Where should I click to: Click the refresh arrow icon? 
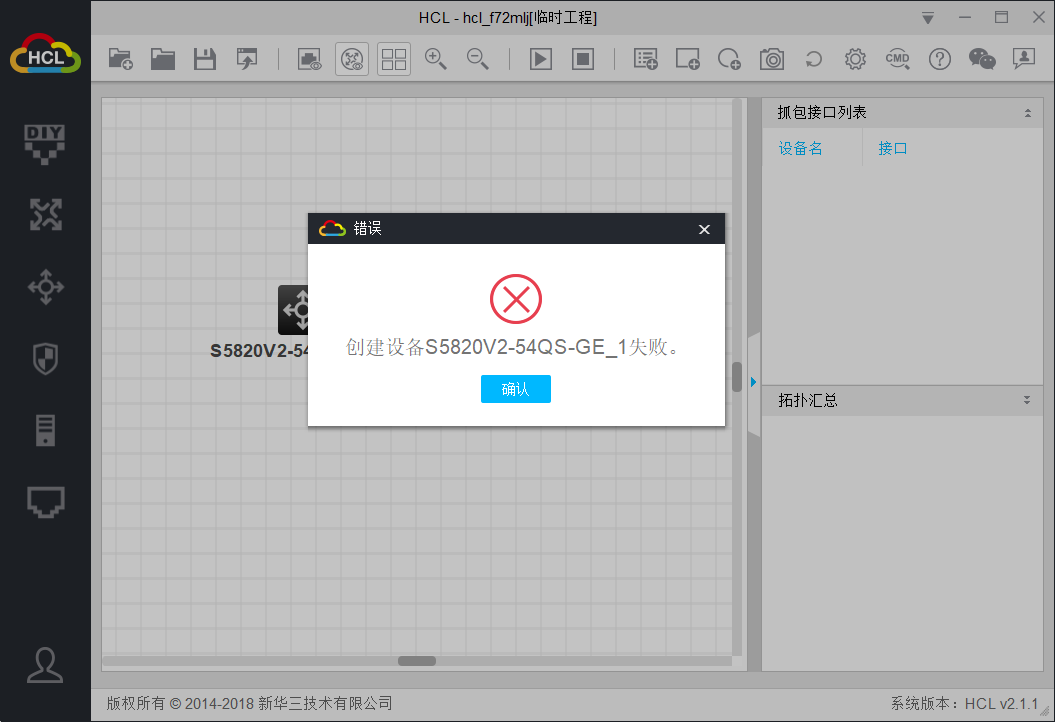(x=813, y=59)
